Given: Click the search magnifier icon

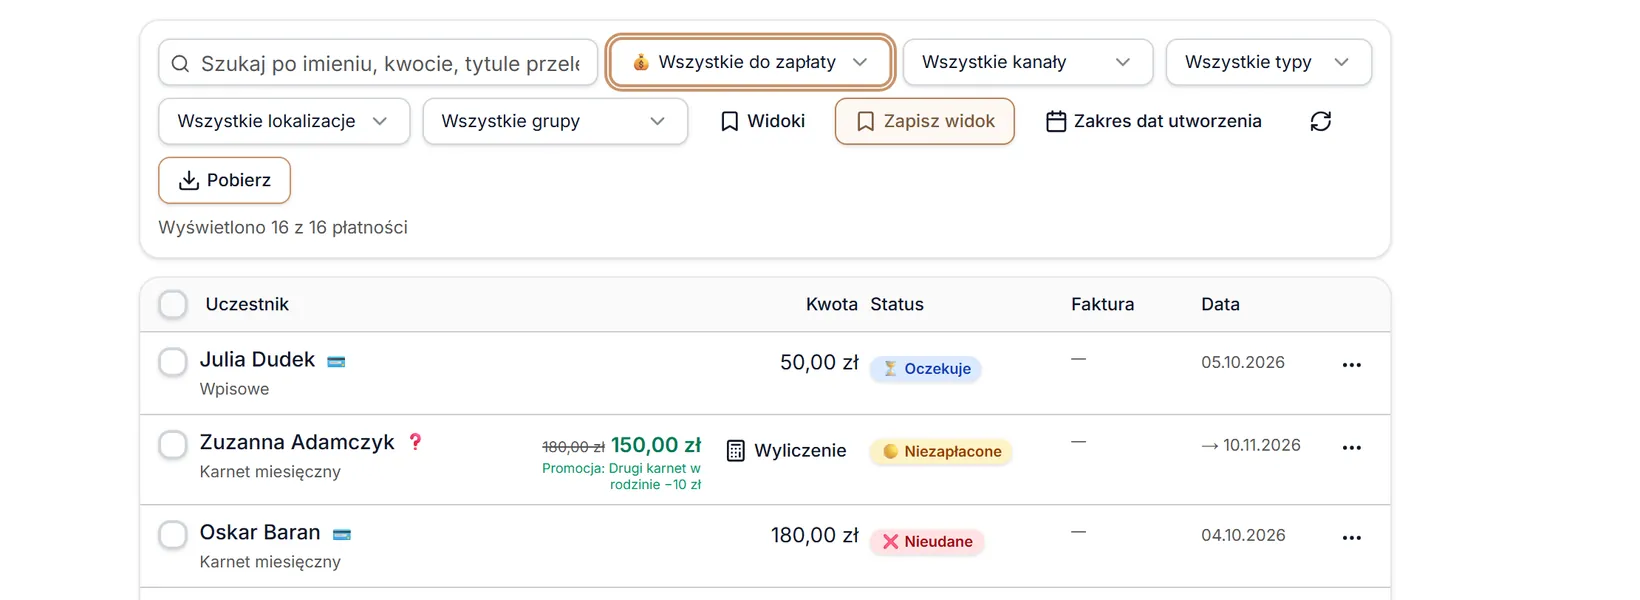Looking at the screenshot, I should click(180, 64).
